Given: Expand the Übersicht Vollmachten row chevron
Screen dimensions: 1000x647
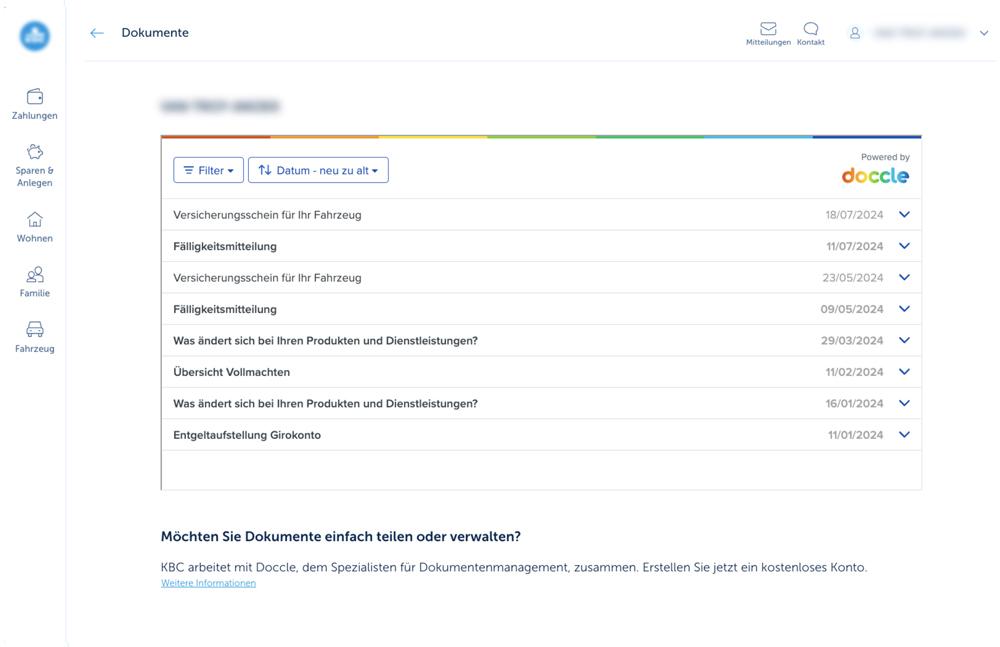Looking at the screenshot, I should pyautogui.click(x=904, y=372).
